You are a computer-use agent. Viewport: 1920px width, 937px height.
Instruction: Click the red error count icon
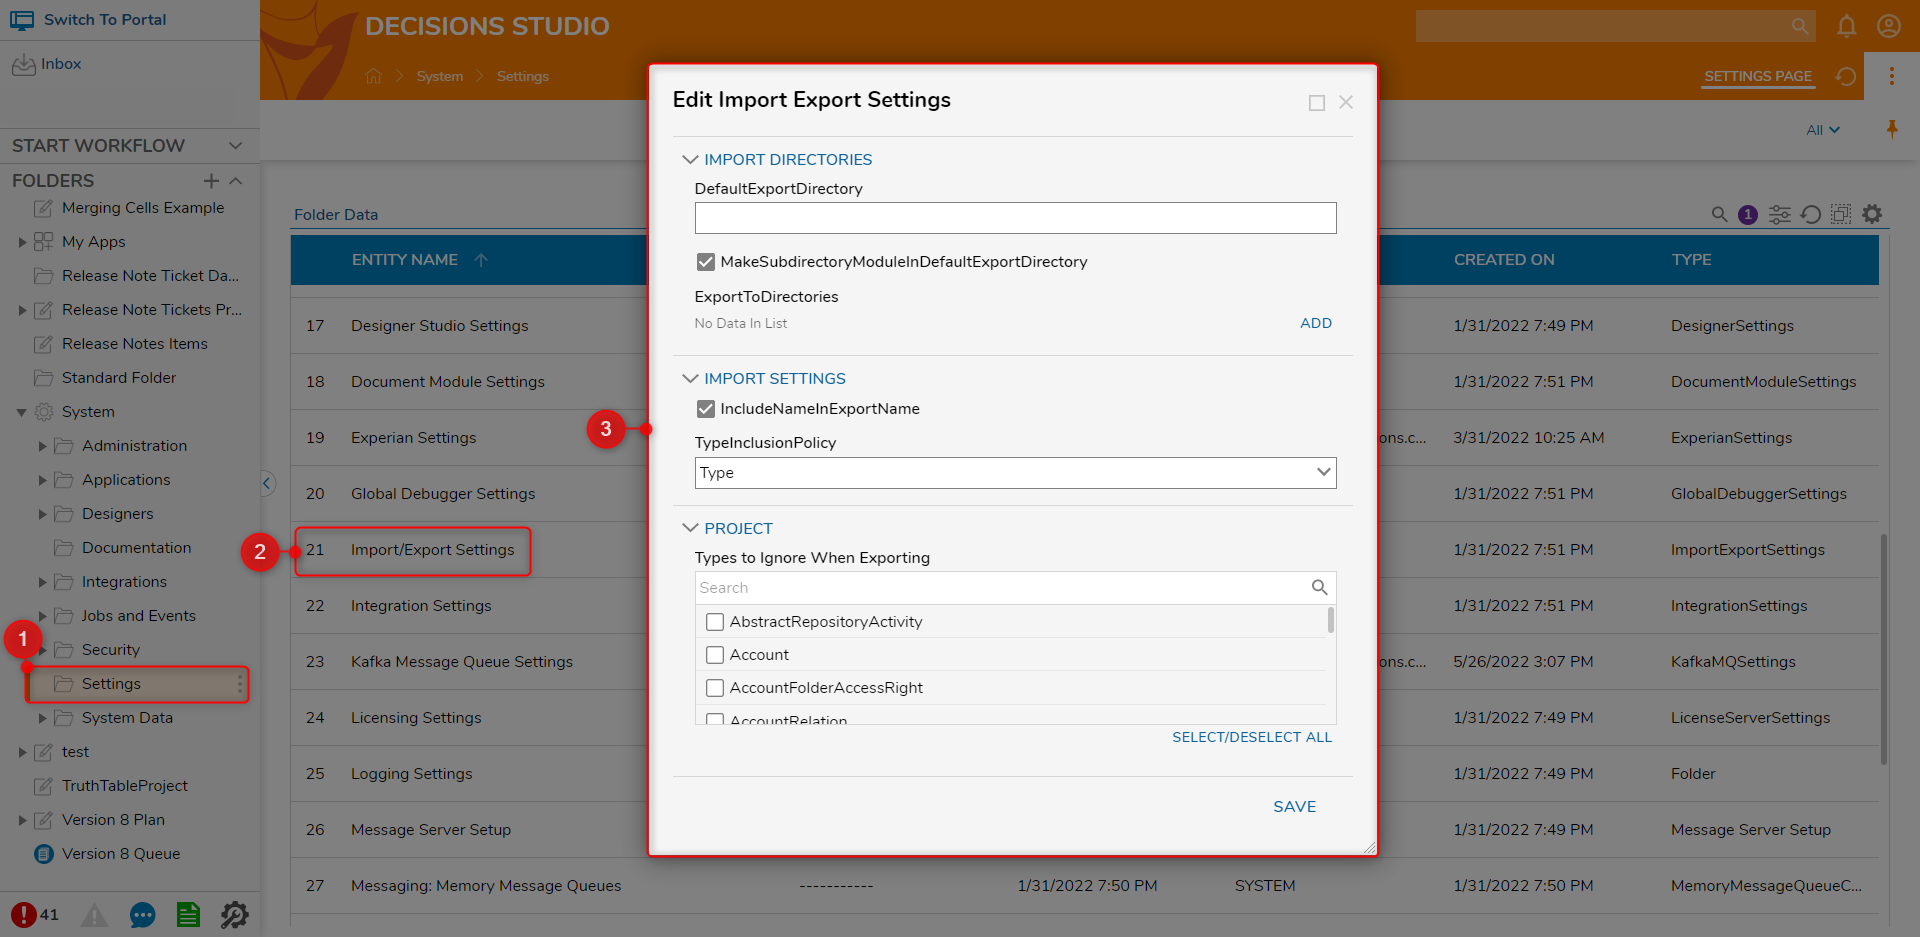coord(23,914)
